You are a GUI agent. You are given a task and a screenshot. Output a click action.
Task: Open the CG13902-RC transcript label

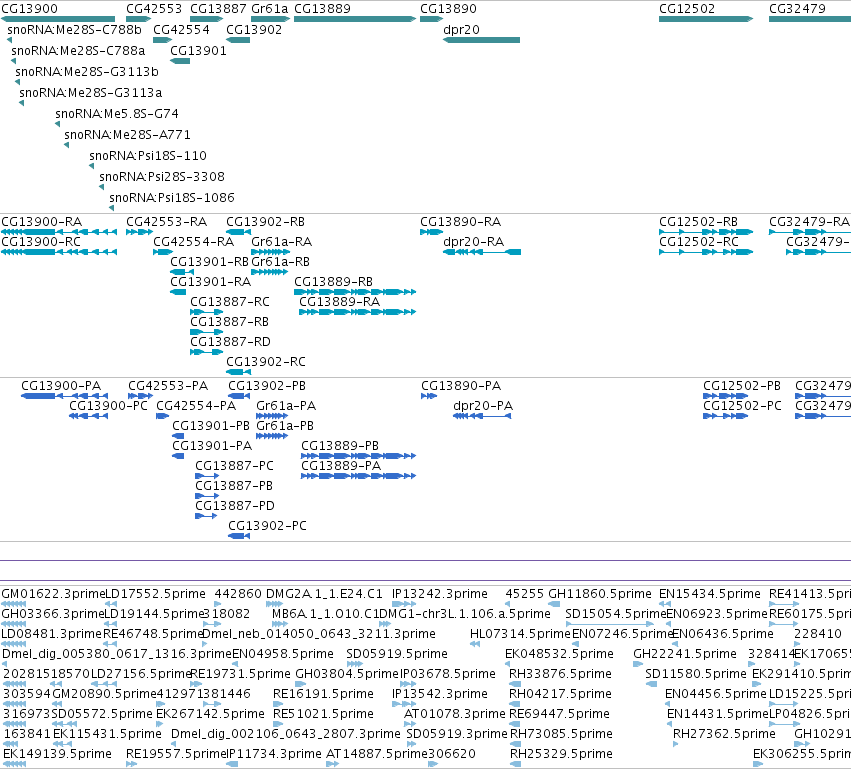click(x=266, y=362)
